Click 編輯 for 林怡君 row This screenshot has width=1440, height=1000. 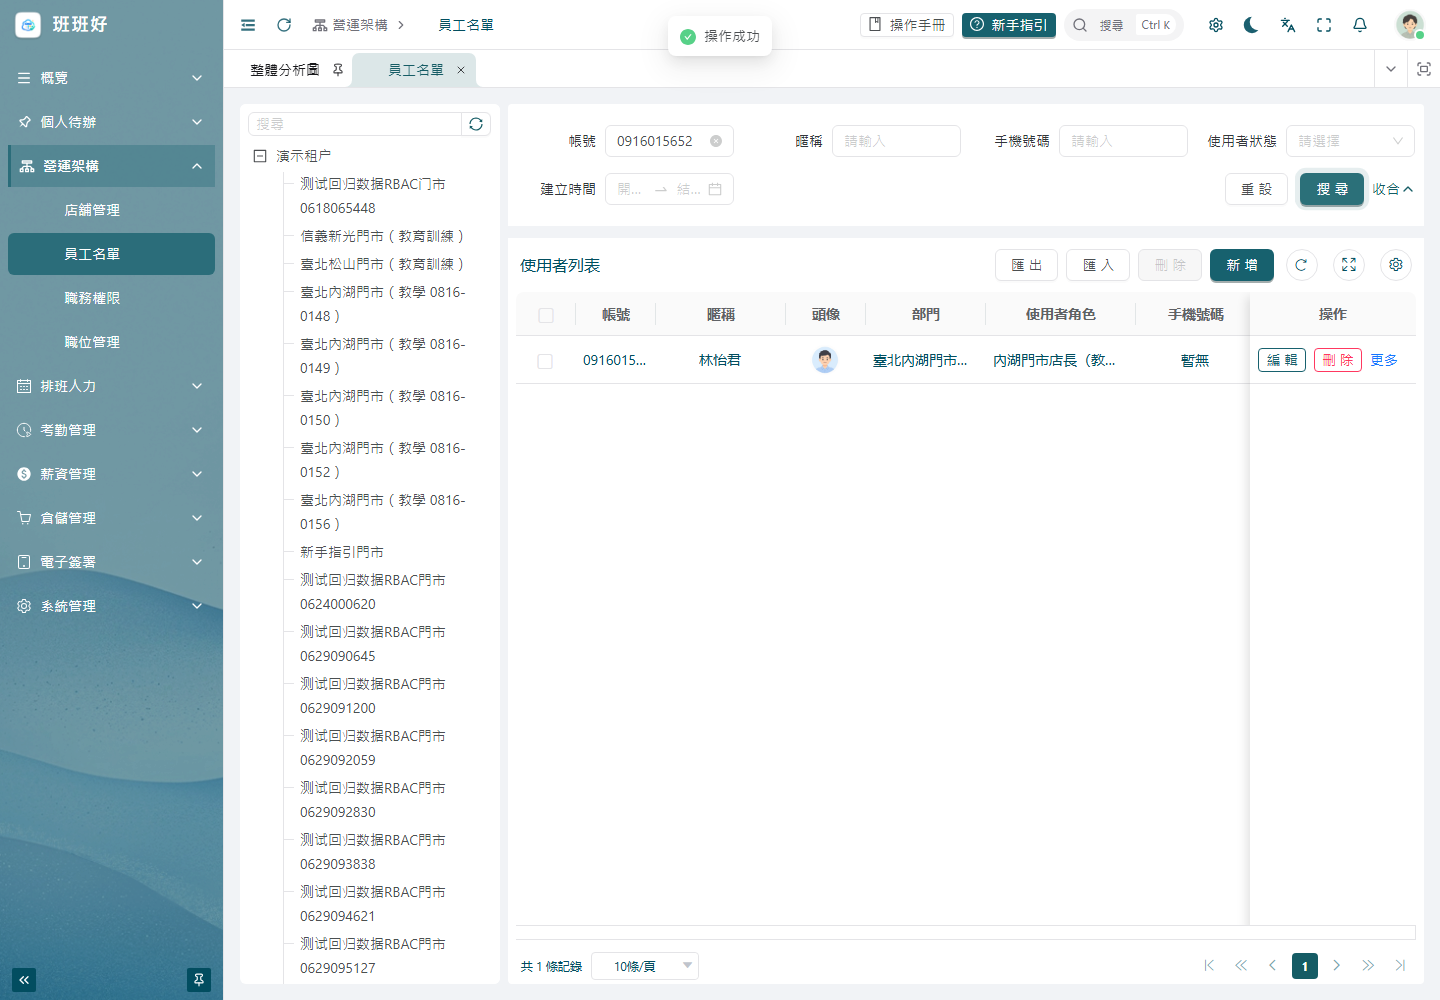(1282, 360)
